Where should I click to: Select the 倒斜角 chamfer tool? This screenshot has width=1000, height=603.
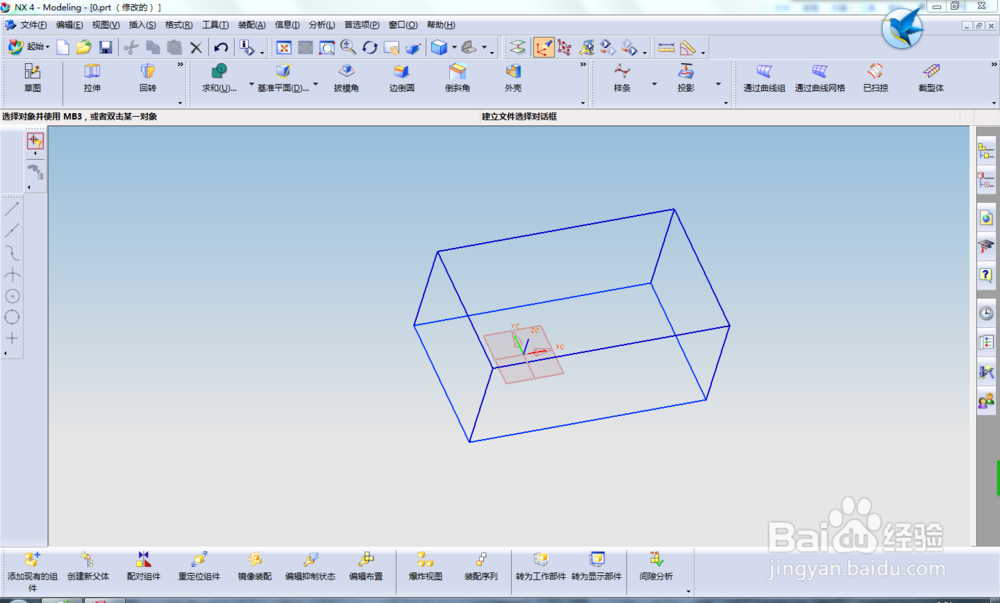pos(457,78)
